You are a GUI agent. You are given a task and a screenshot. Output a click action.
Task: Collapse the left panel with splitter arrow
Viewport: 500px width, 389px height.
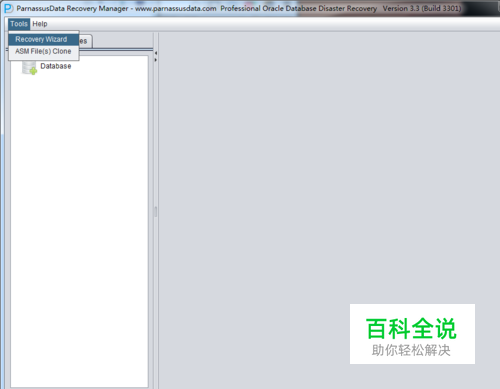coord(156,53)
